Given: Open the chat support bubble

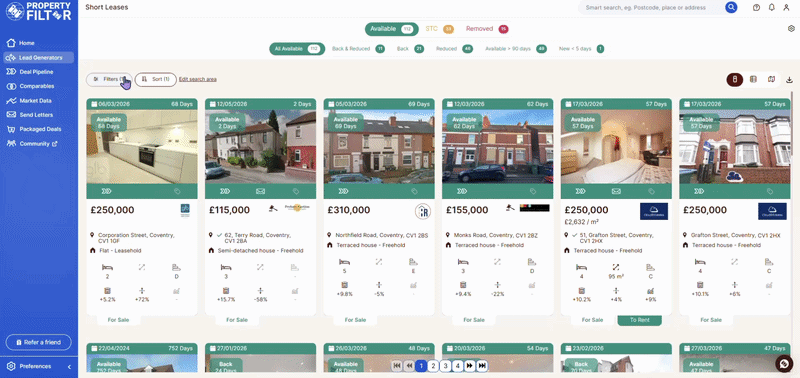Looking at the screenshot, I should [783, 364].
